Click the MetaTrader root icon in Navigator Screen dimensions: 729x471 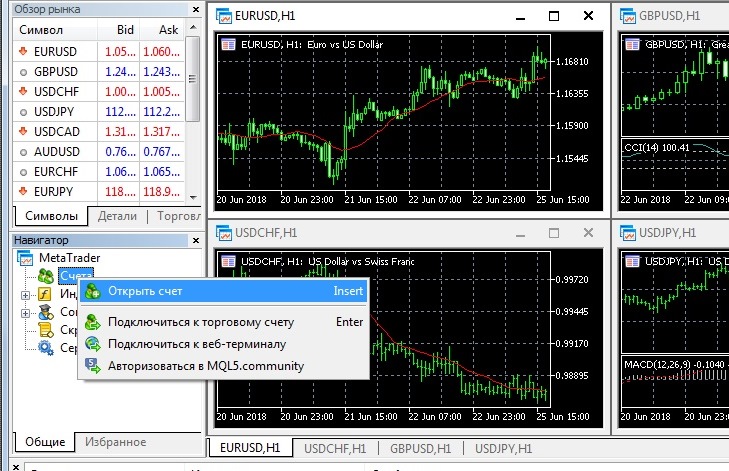pos(25,258)
